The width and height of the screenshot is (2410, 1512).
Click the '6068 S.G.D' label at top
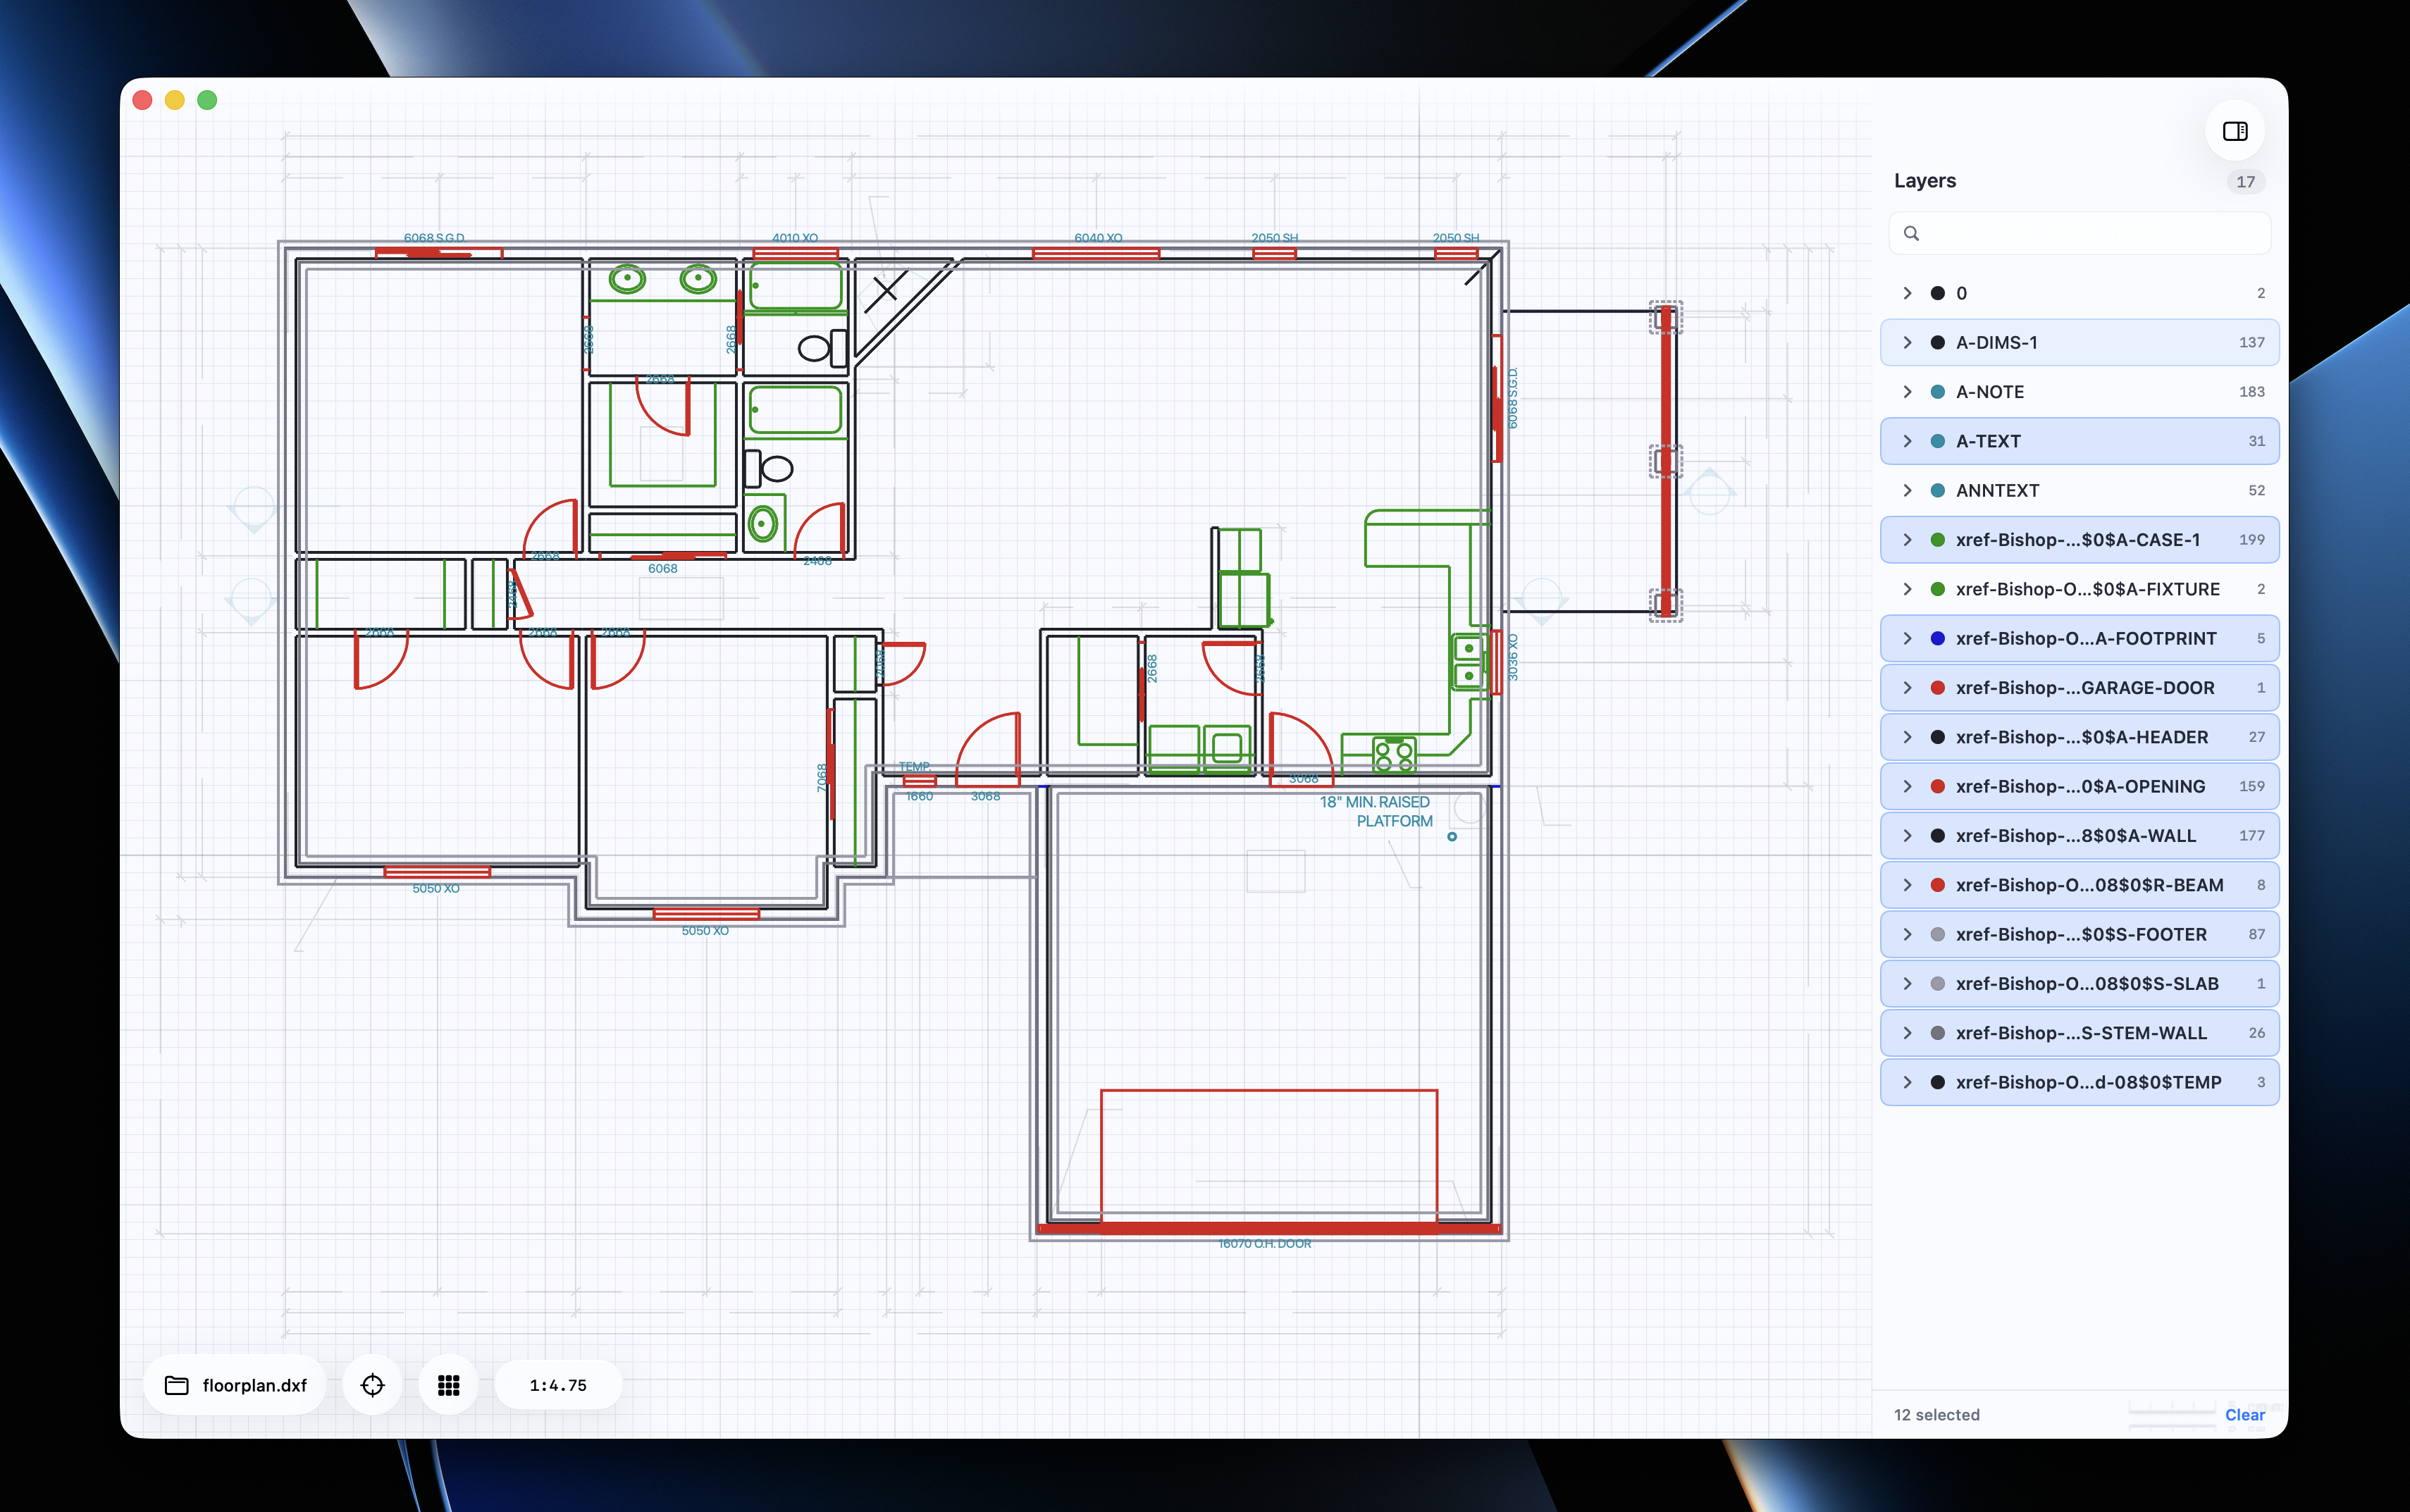[x=434, y=238]
